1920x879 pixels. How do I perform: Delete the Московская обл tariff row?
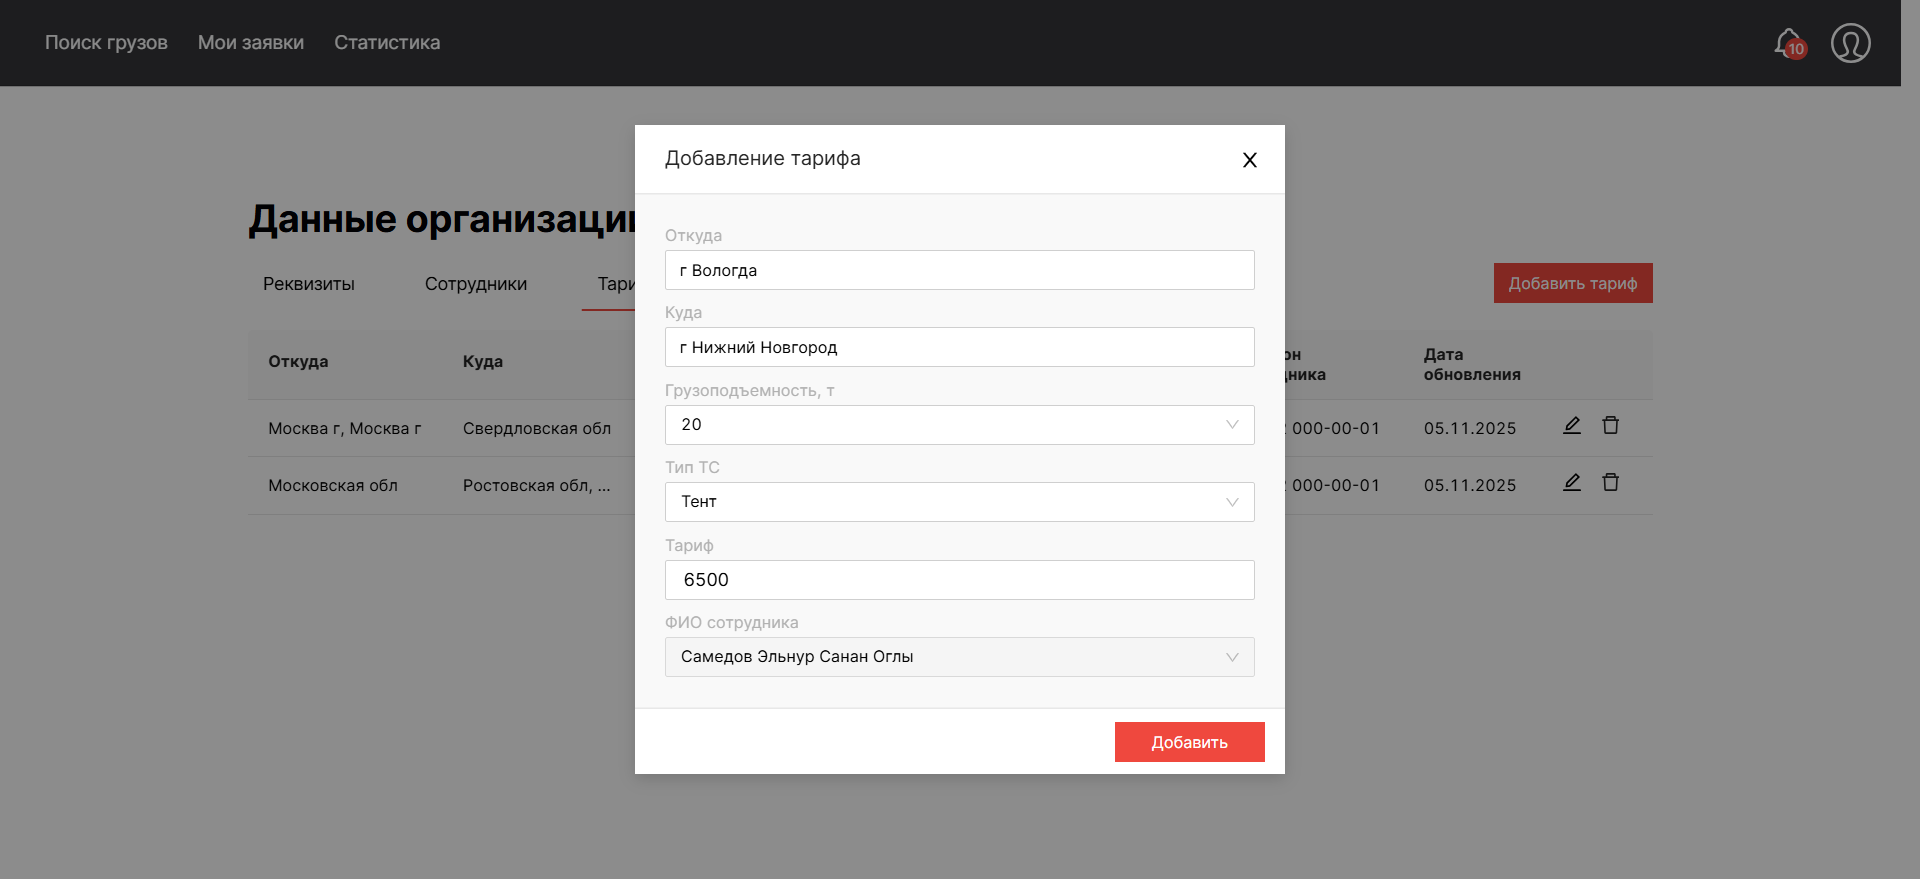tap(1610, 483)
